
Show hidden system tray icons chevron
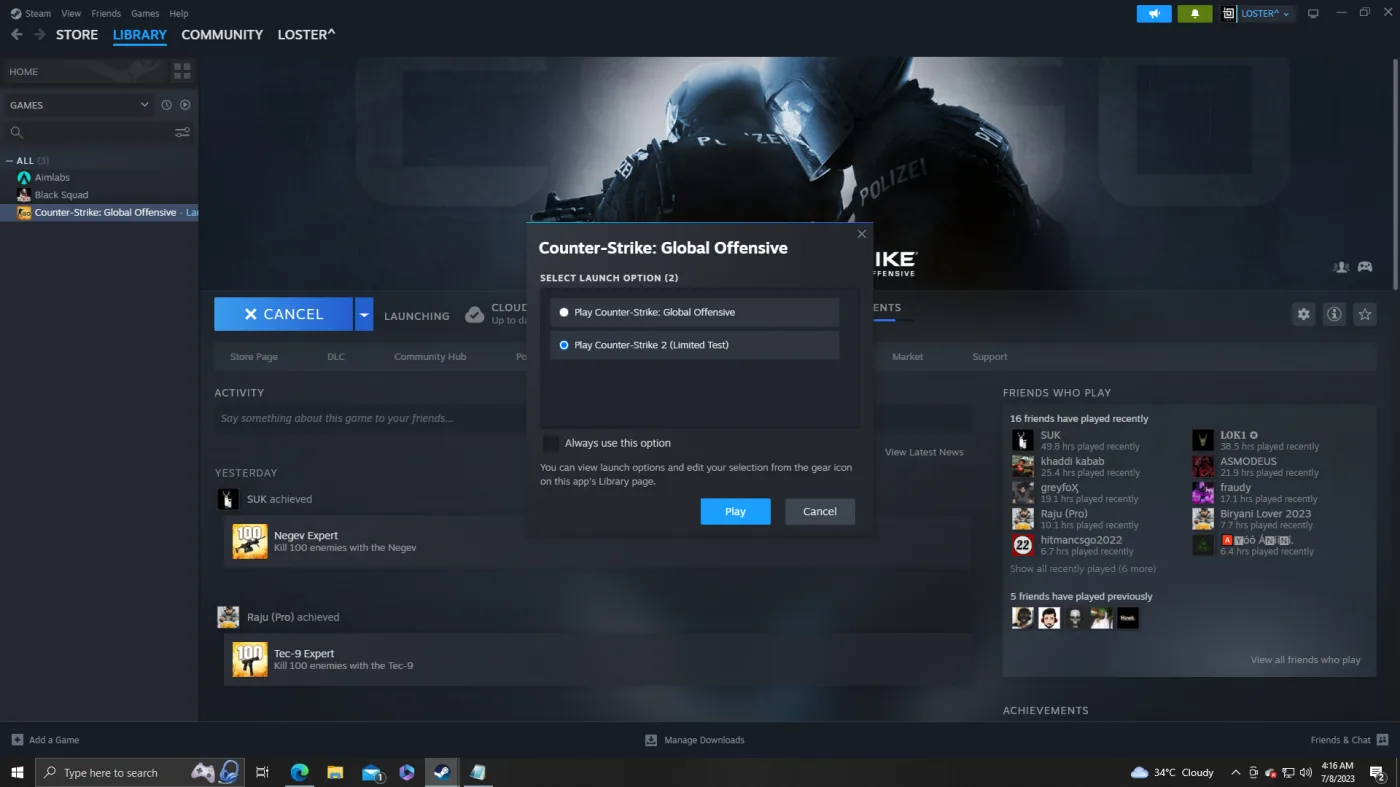click(x=1235, y=772)
